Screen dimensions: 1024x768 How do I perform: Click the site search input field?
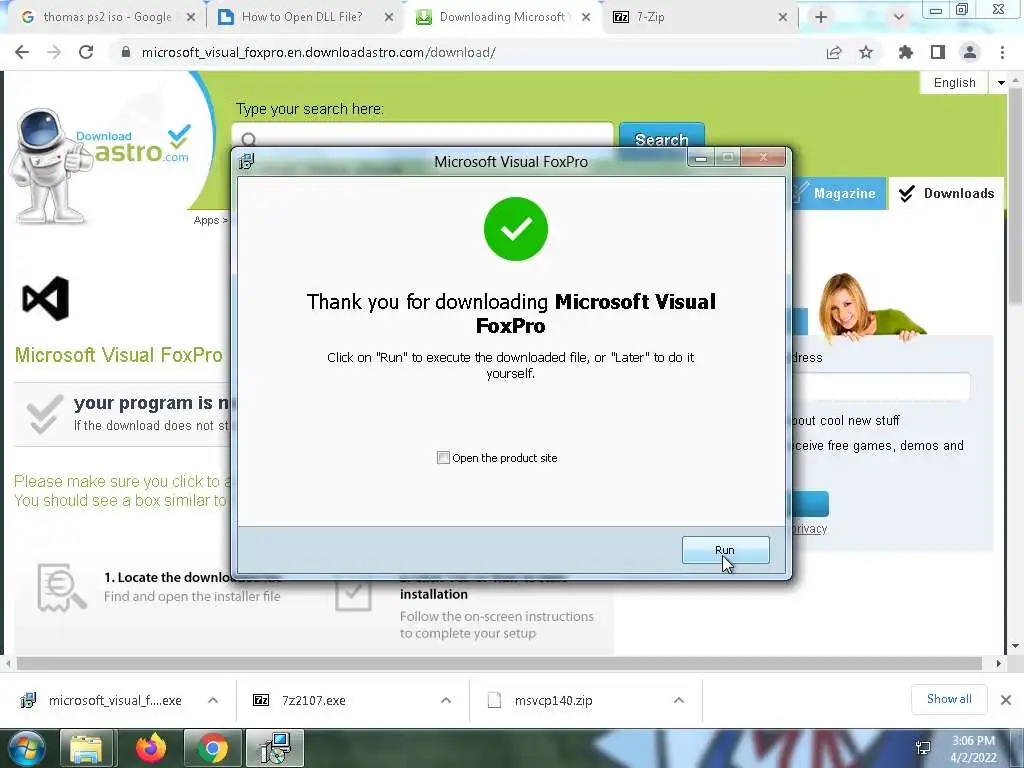(x=422, y=136)
